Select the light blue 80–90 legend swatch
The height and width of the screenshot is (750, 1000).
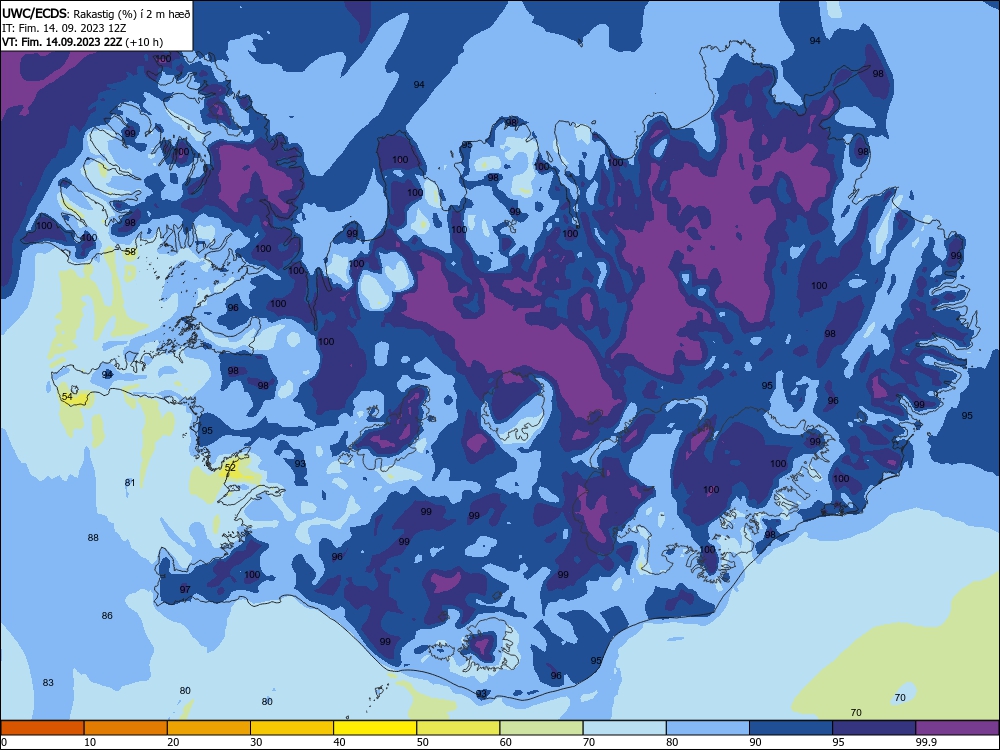tap(708, 728)
